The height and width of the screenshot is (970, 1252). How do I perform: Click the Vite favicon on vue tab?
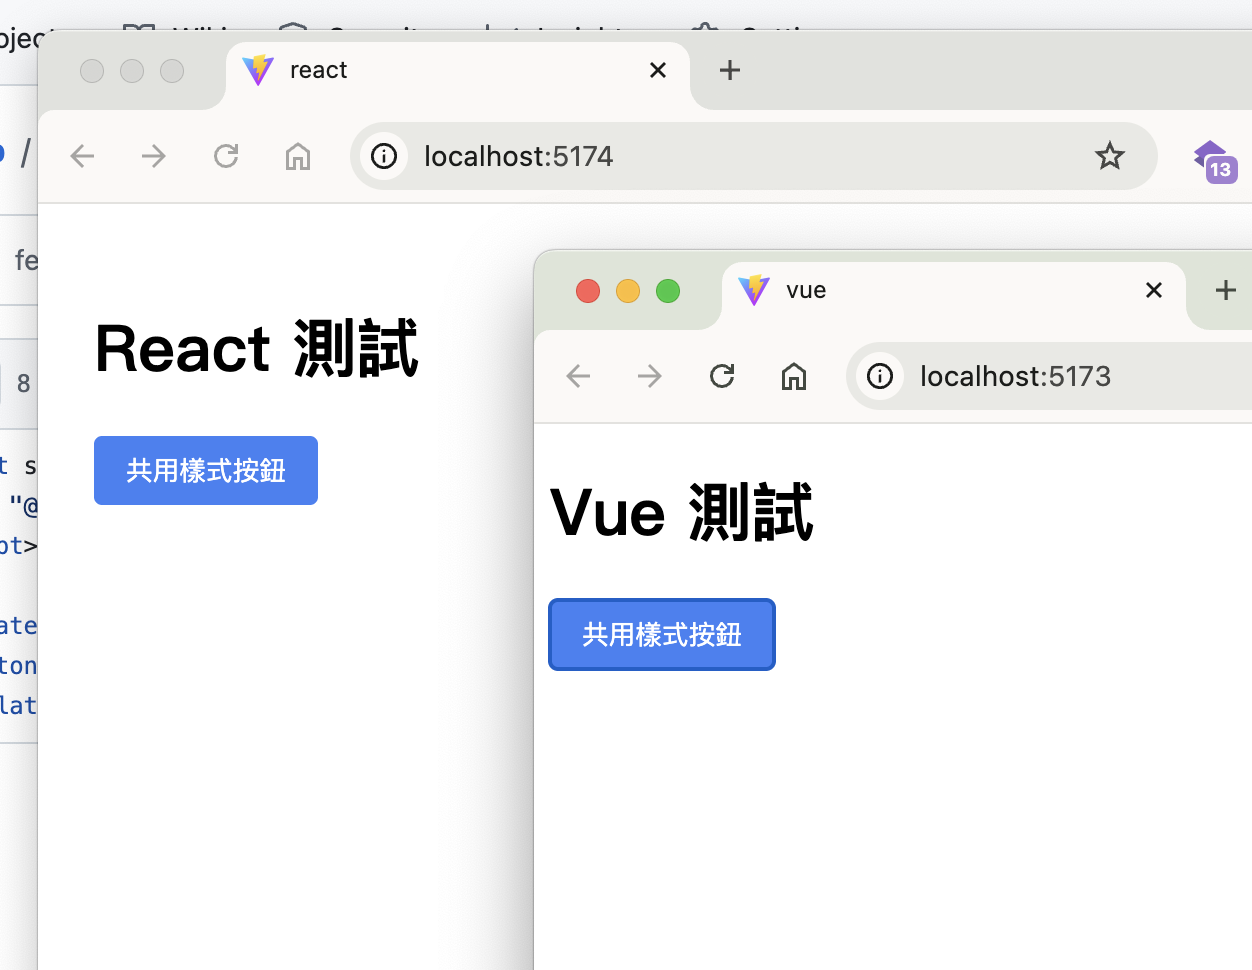pyautogui.click(x=754, y=290)
